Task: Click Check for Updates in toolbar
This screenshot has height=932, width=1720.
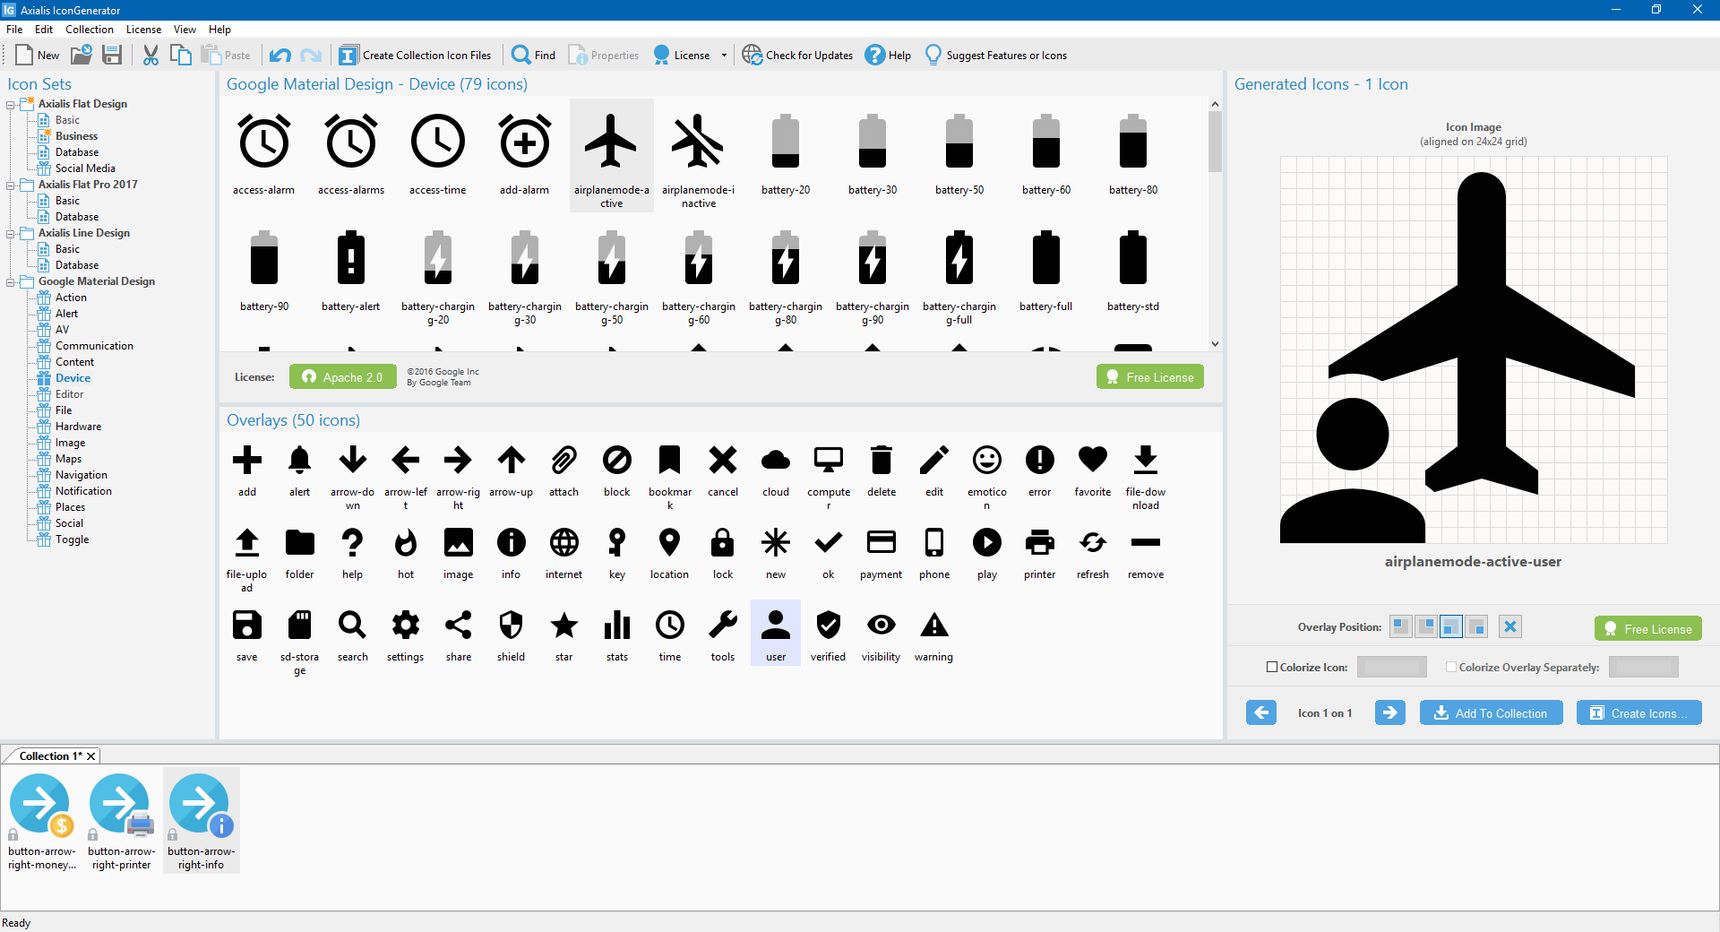Action: (797, 55)
